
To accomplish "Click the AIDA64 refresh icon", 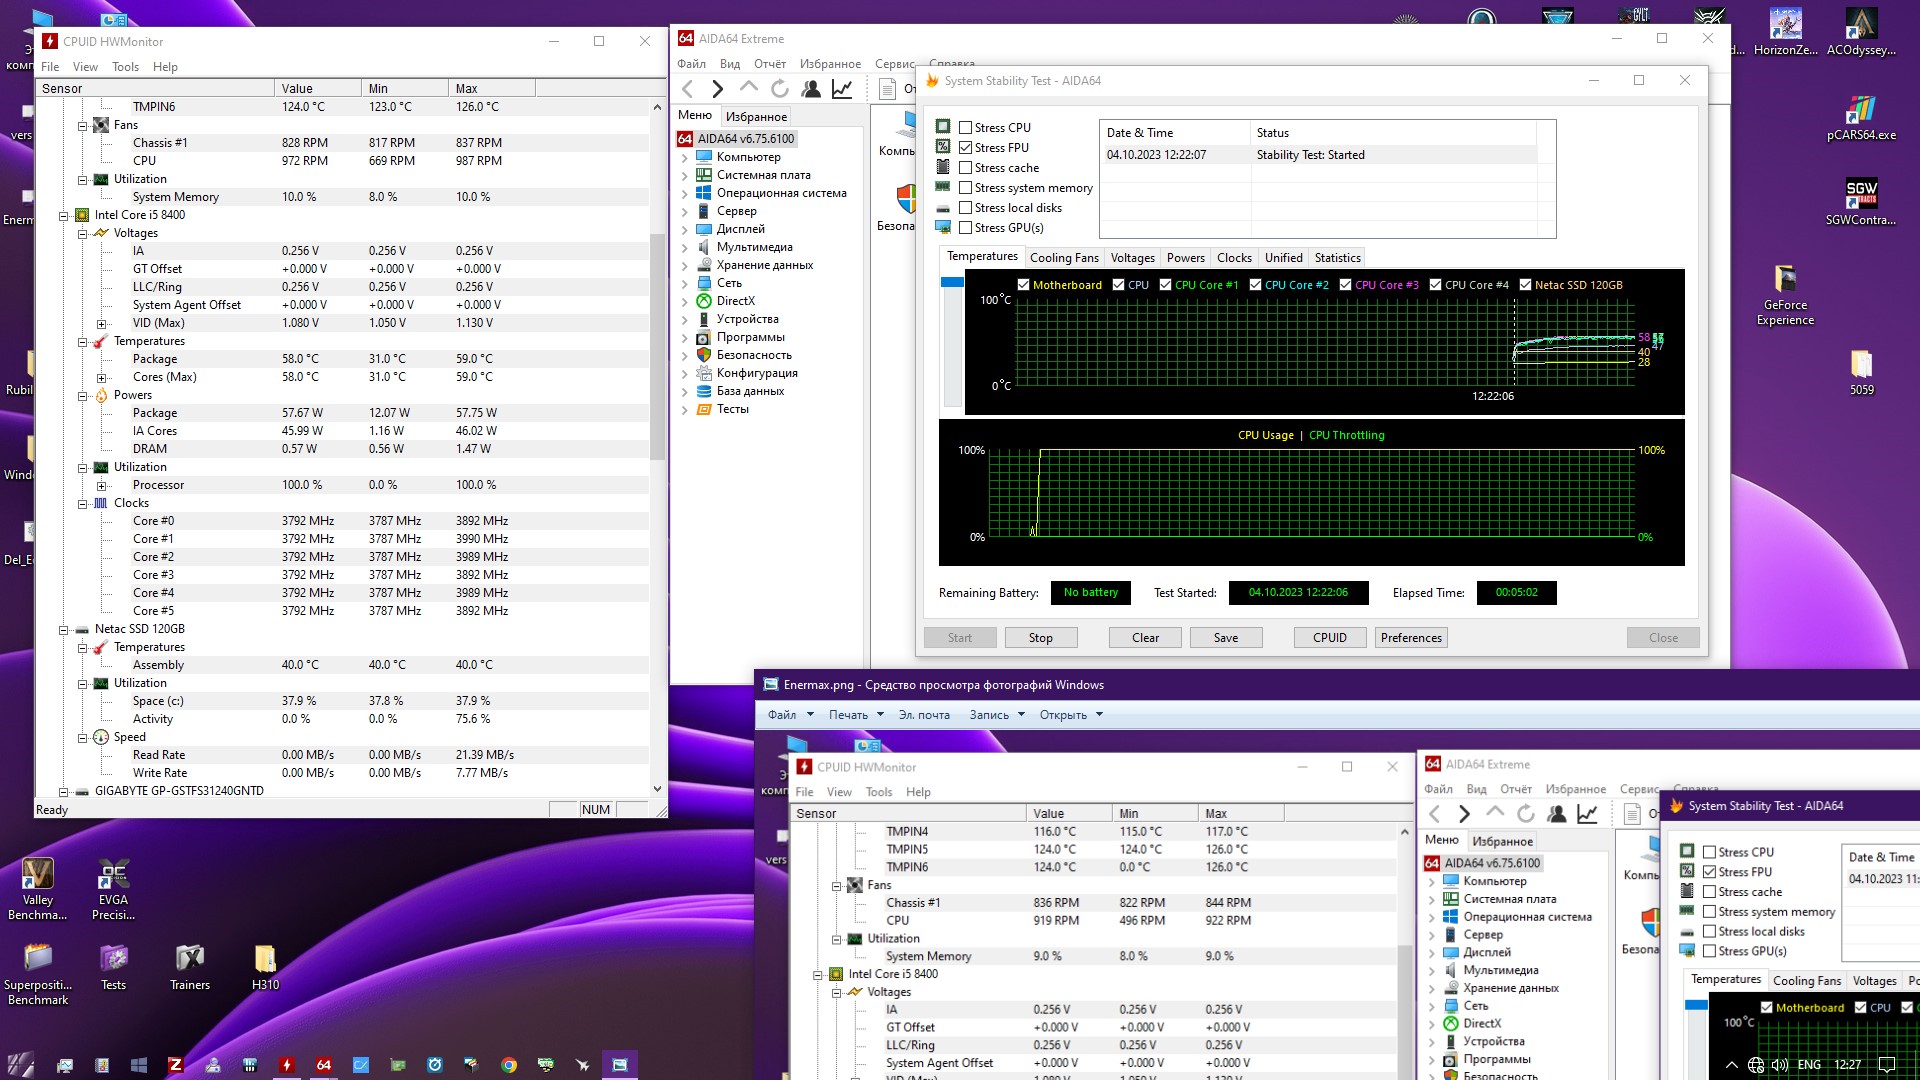I will pos(780,89).
